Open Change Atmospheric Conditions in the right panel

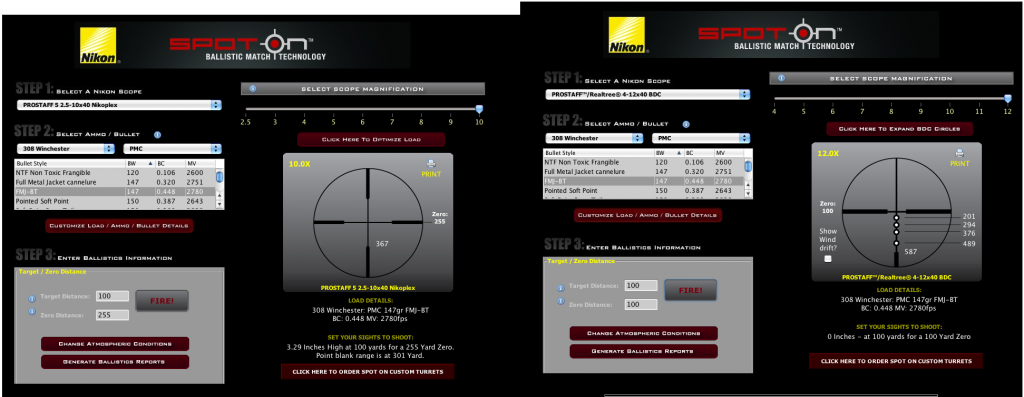pos(644,334)
